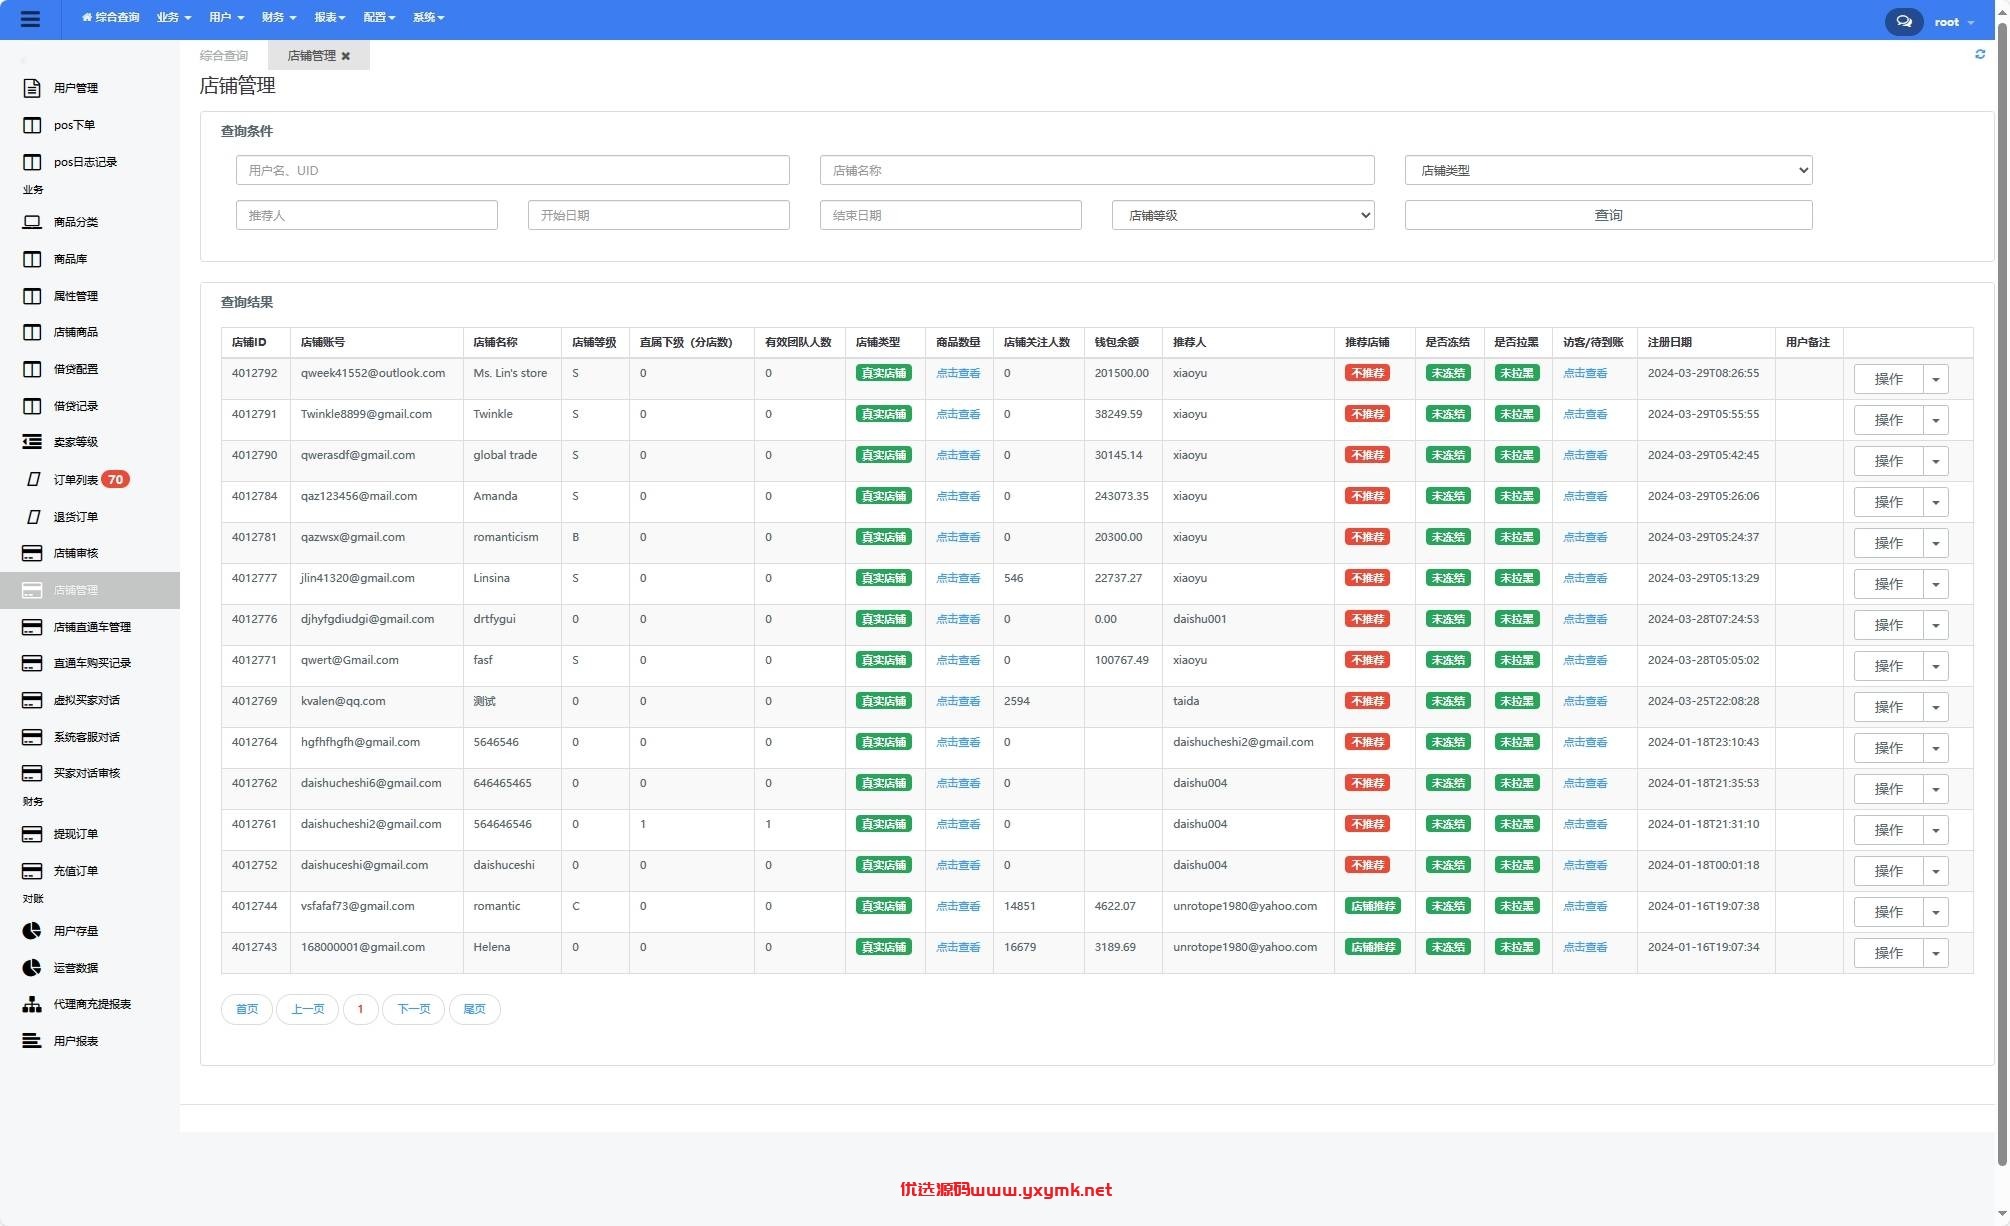2010x1226 pixels.
Task: Click the refresh icon at top right
Action: click(1980, 54)
